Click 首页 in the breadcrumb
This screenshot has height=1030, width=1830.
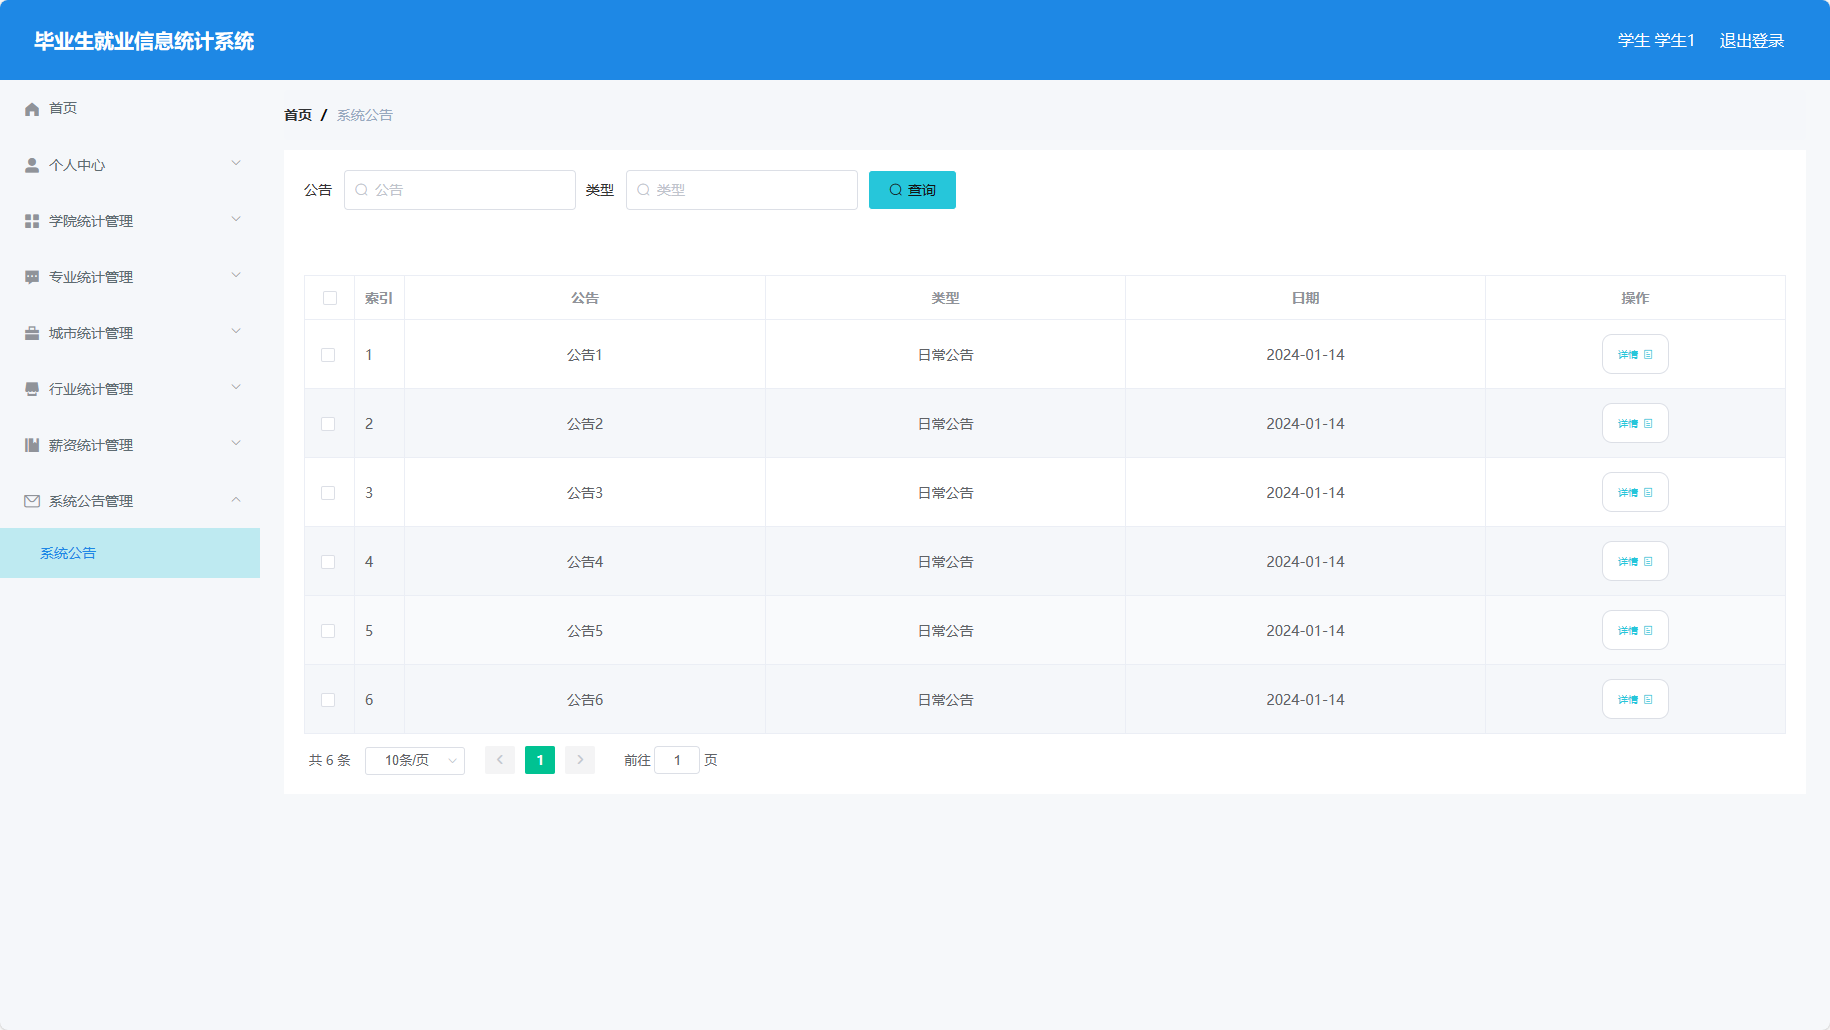[298, 116]
